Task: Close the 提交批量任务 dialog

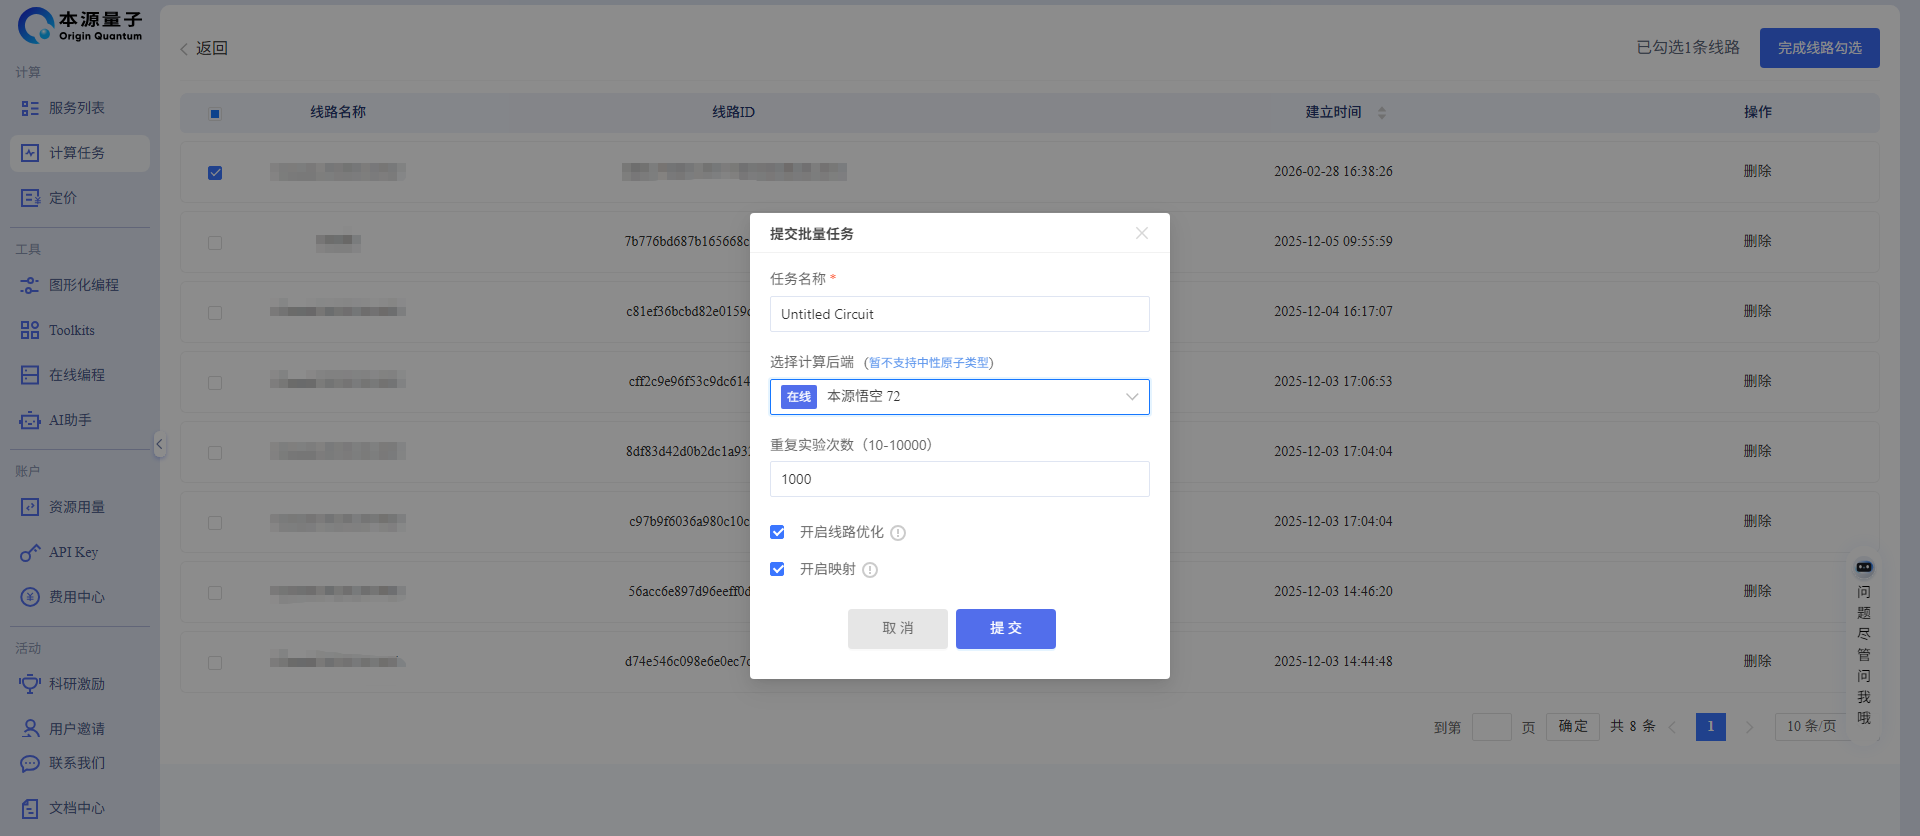Action: click(1141, 233)
